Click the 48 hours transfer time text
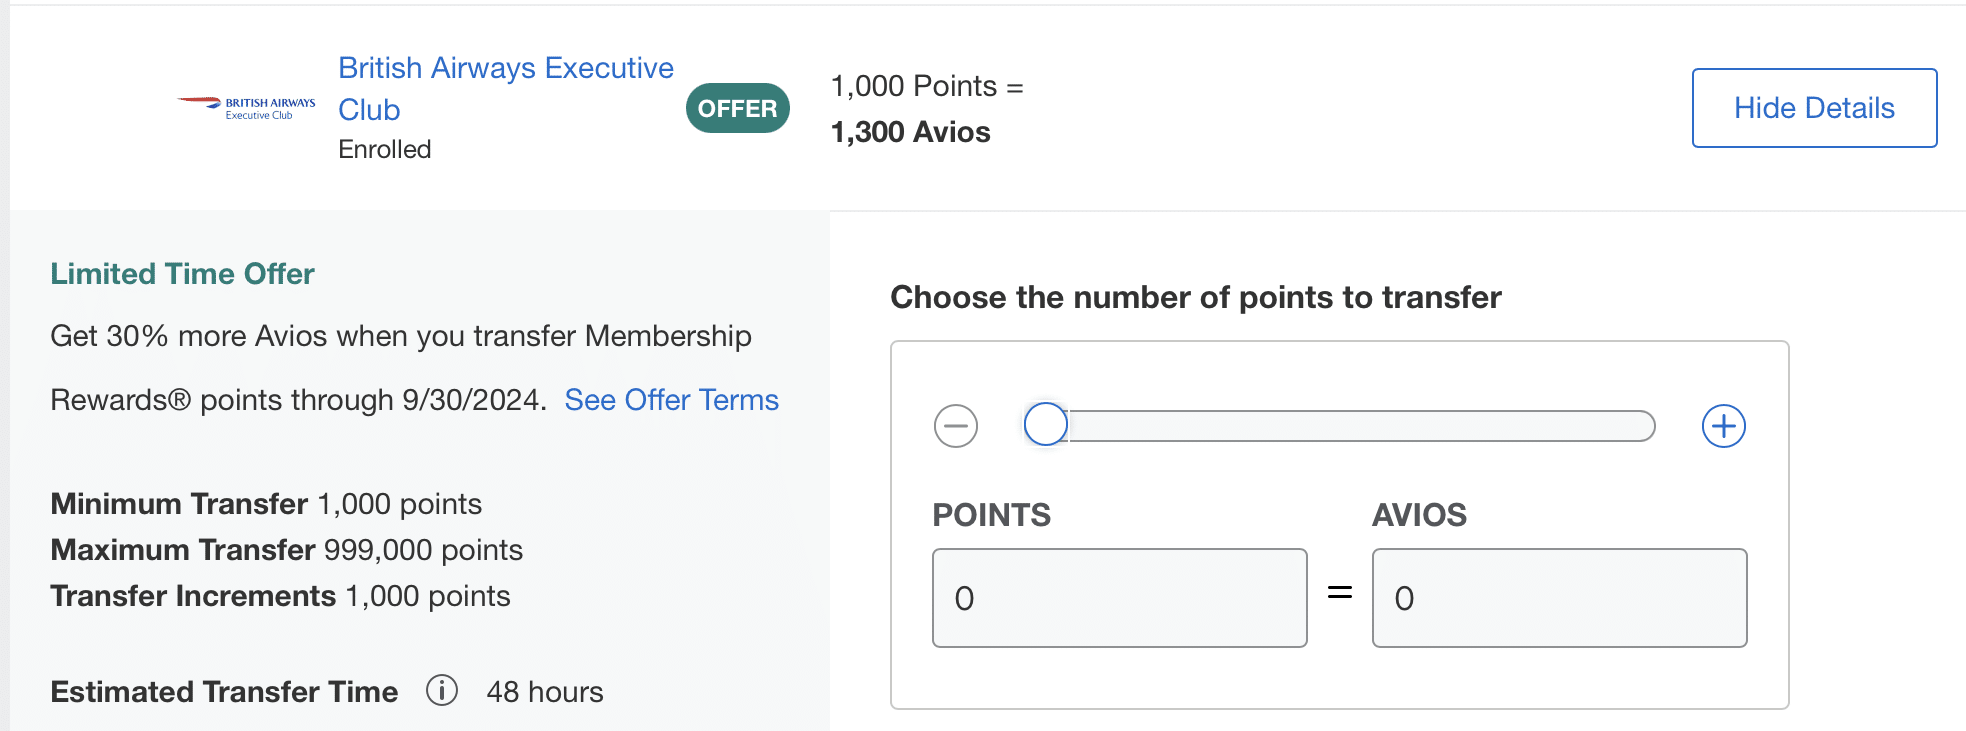1966x731 pixels. click(x=545, y=692)
